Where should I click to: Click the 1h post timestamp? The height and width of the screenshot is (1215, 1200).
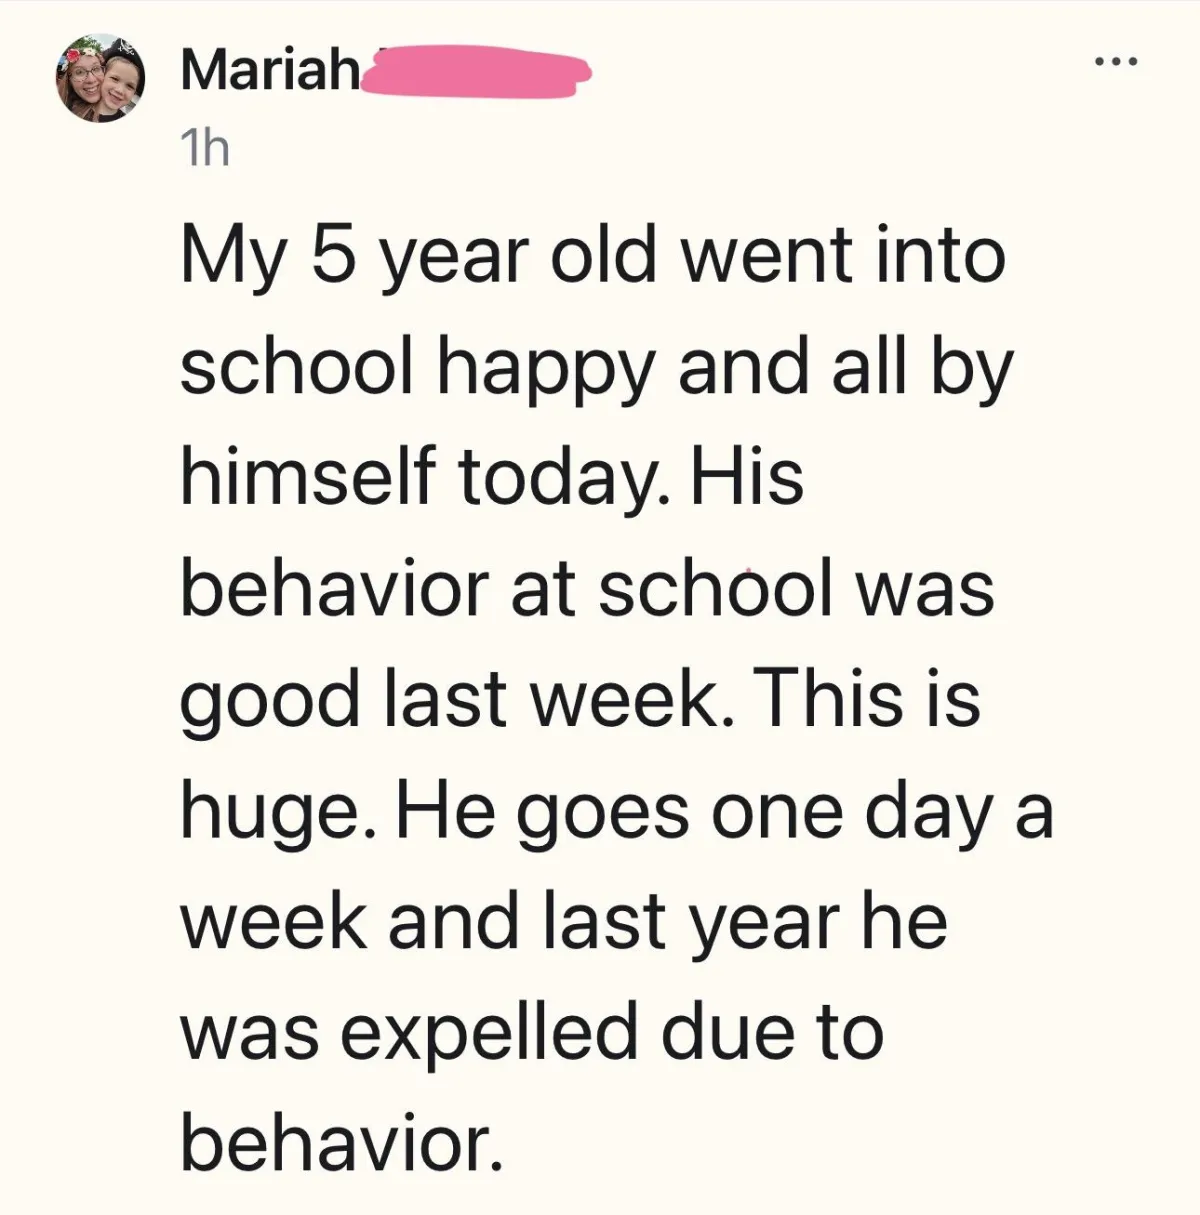[204, 150]
